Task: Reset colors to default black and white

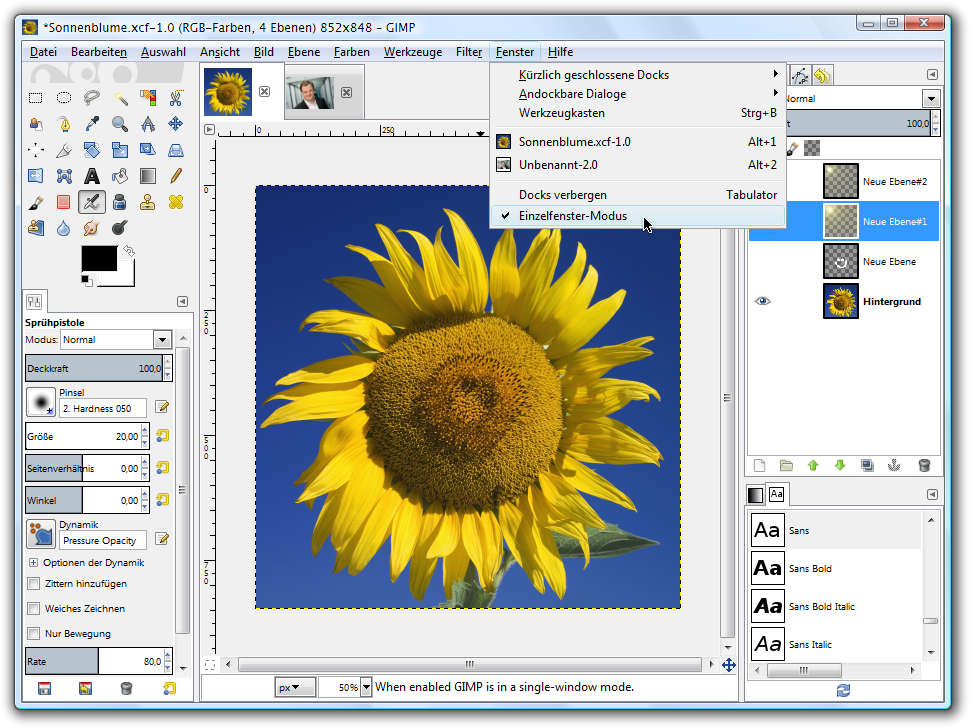Action: (x=87, y=281)
